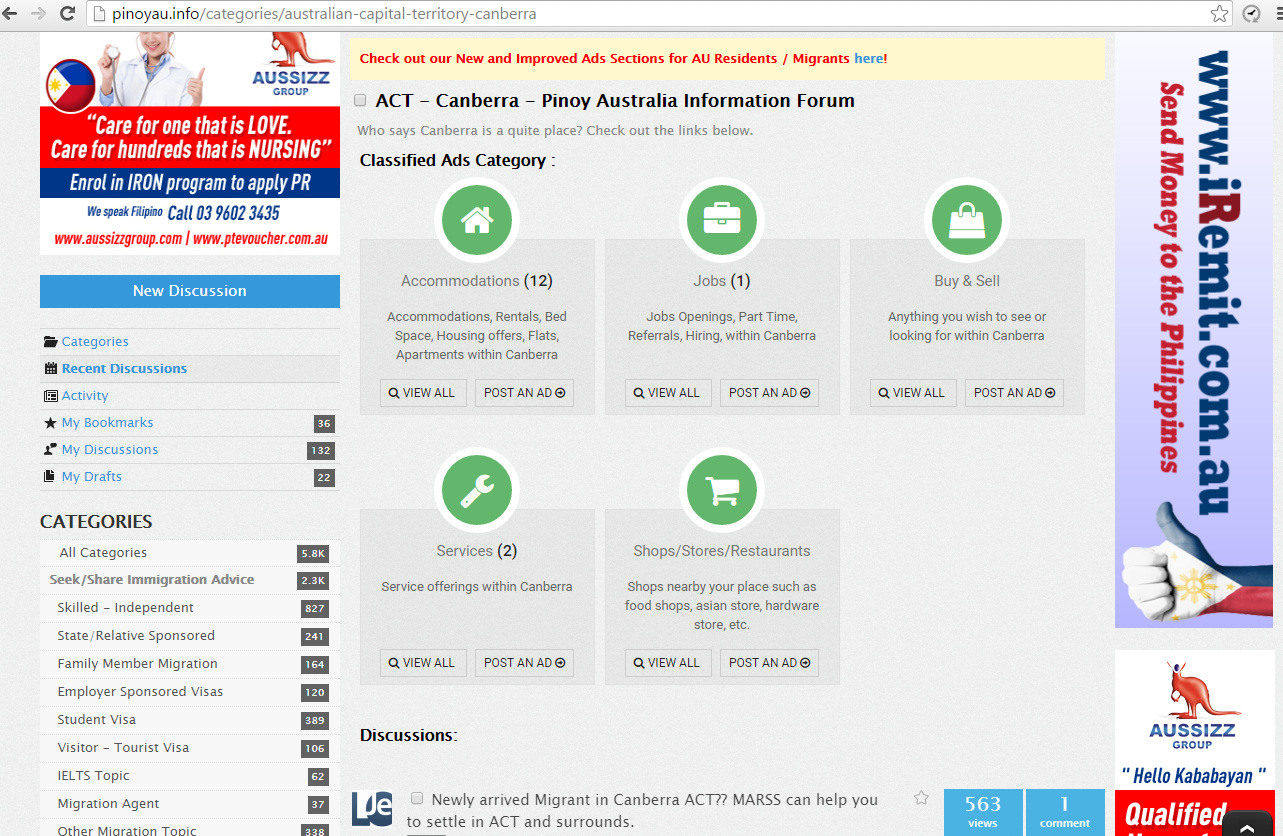Open My Bookmarks in the sidebar
This screenshot has height=836, width=1283.
[107, 423]
